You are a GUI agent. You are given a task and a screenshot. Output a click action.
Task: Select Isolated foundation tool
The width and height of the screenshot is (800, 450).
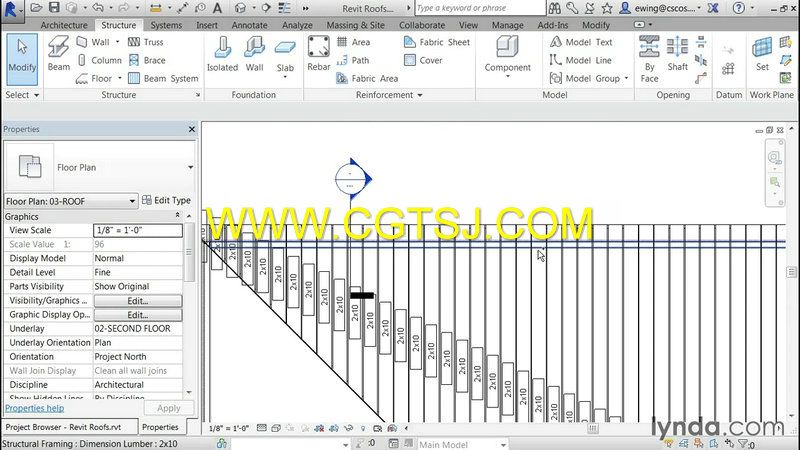click(222, 54)
